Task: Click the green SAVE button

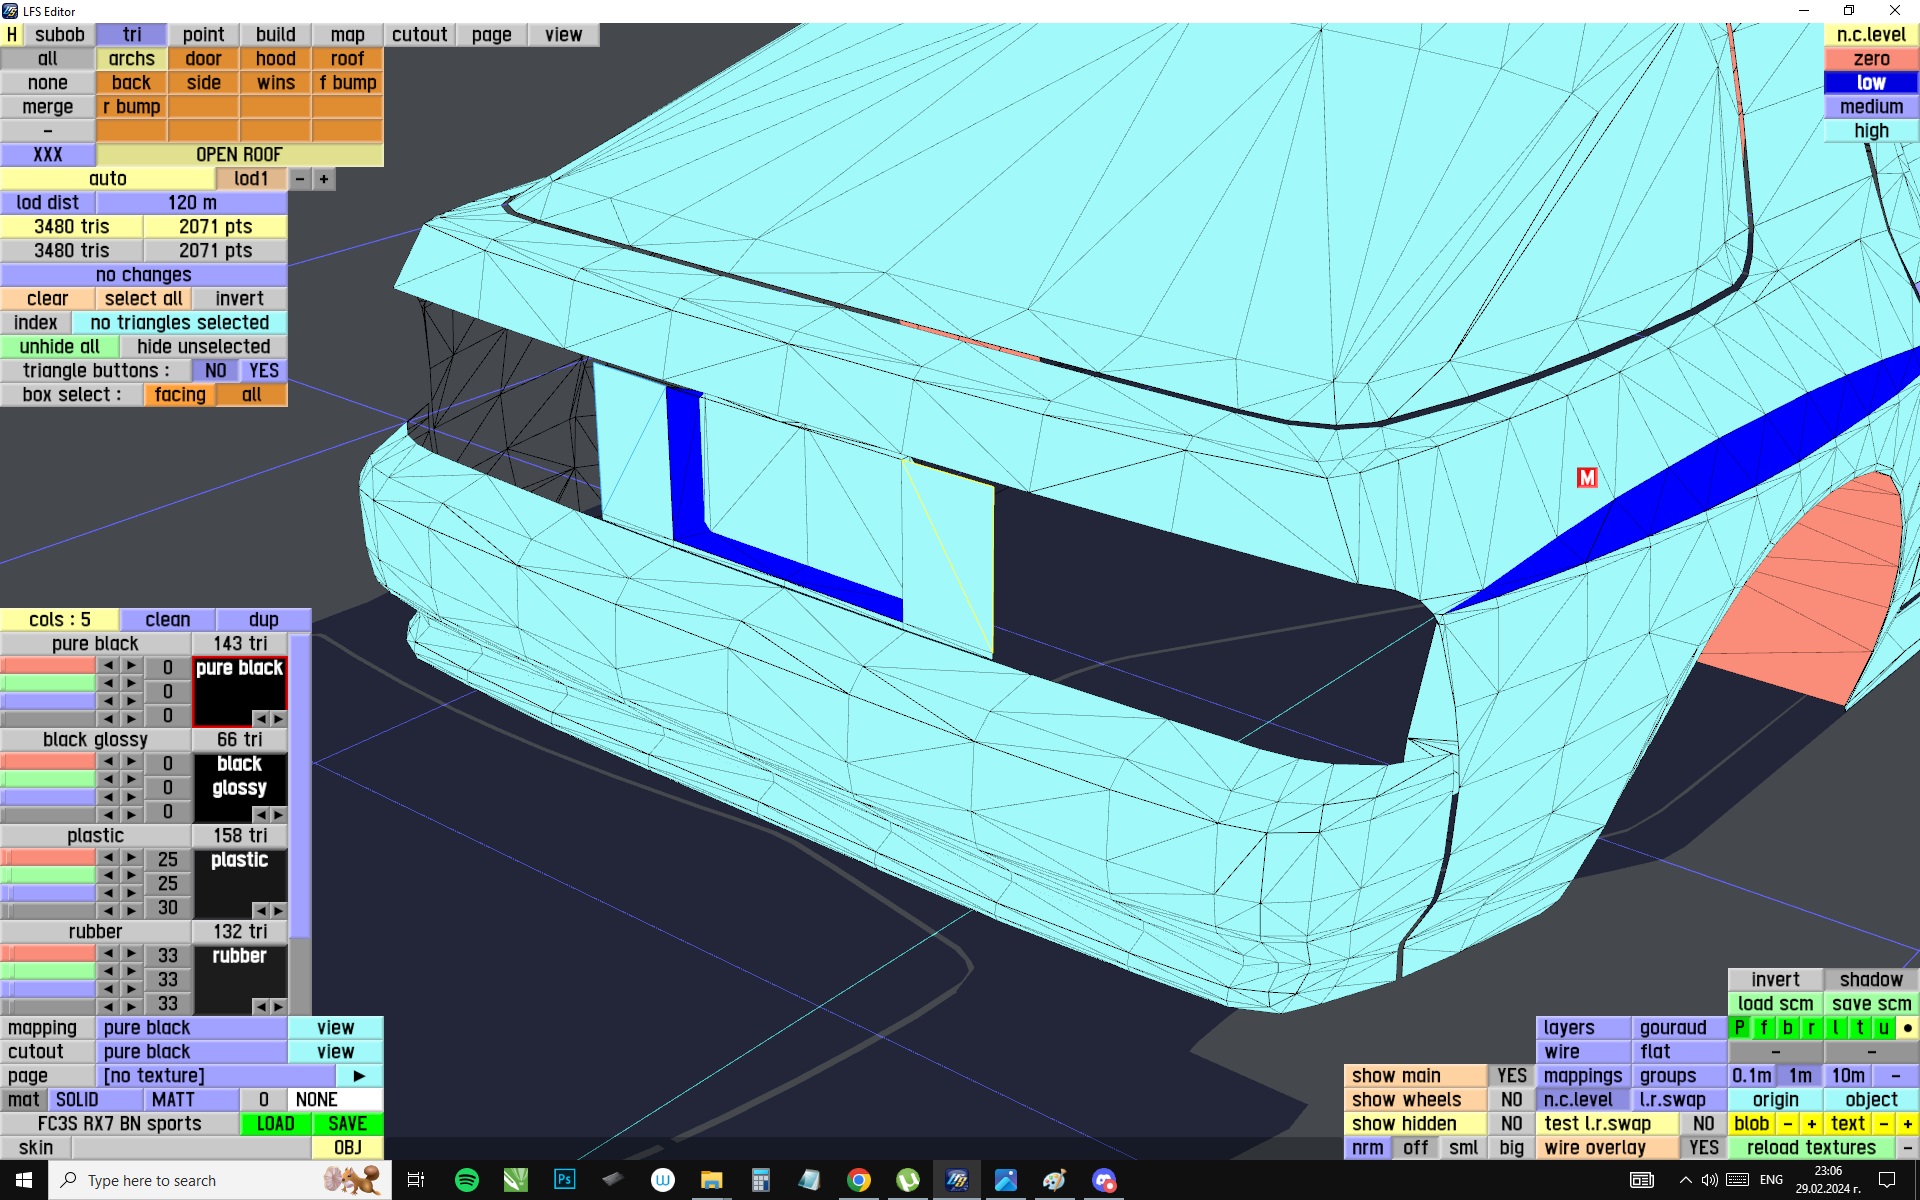Action: tap(347, 1123)
